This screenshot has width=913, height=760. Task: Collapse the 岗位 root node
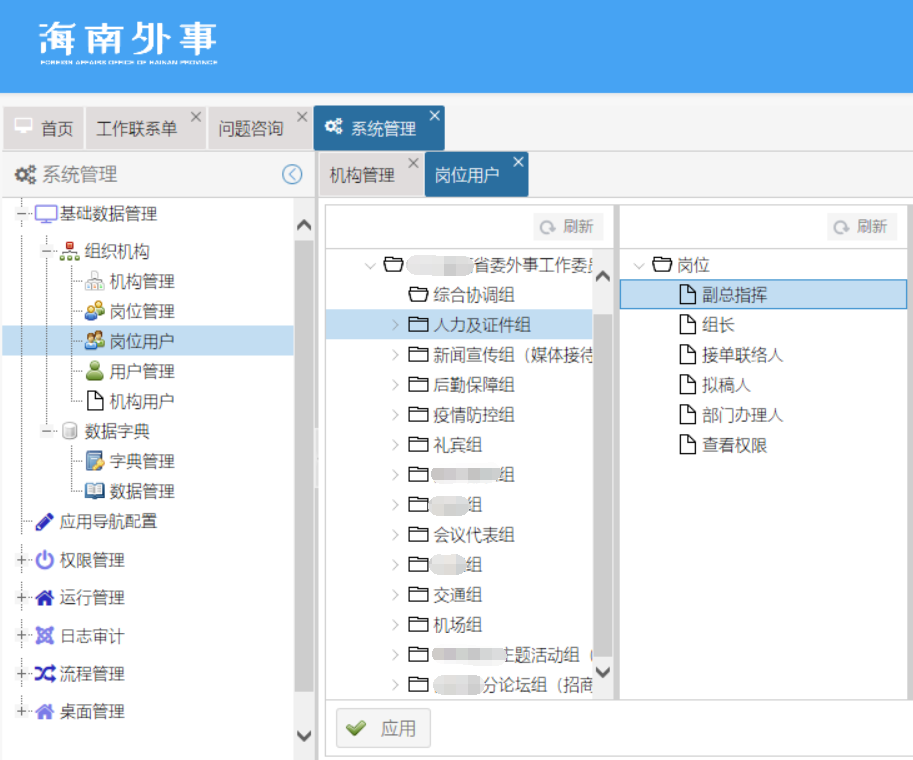639,265
